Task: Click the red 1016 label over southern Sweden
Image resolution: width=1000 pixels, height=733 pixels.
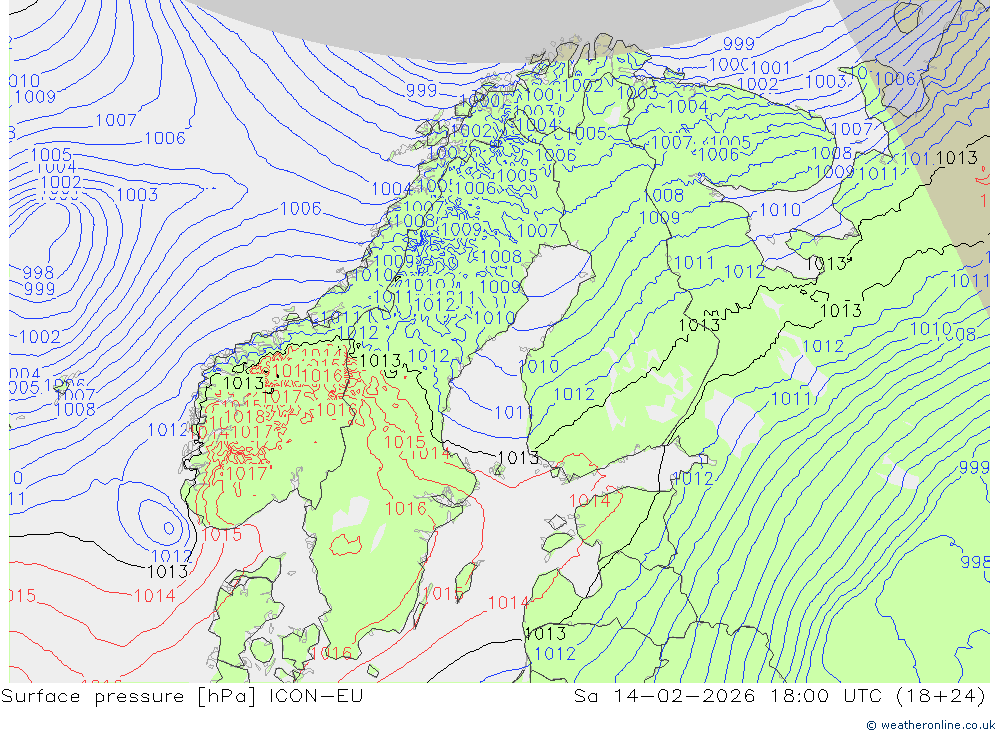Action: tap(406, 508)
